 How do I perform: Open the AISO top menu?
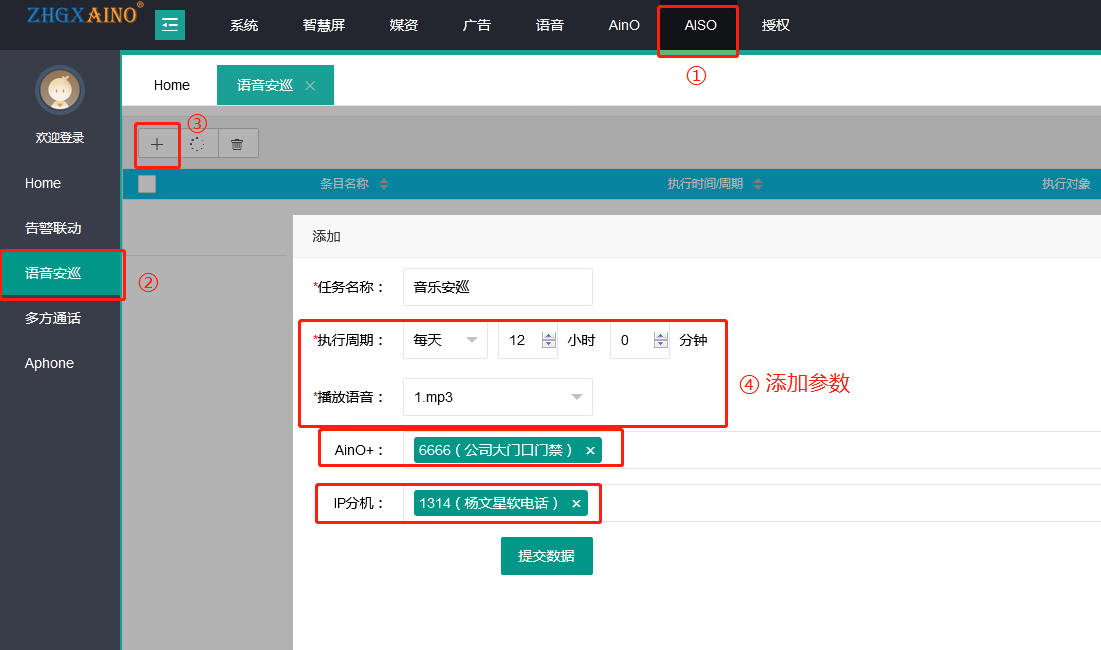coord(700,26)
